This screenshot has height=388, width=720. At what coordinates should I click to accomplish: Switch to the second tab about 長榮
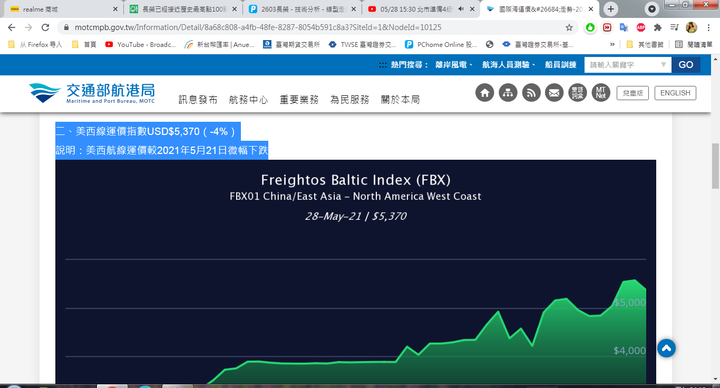point(183,9)
